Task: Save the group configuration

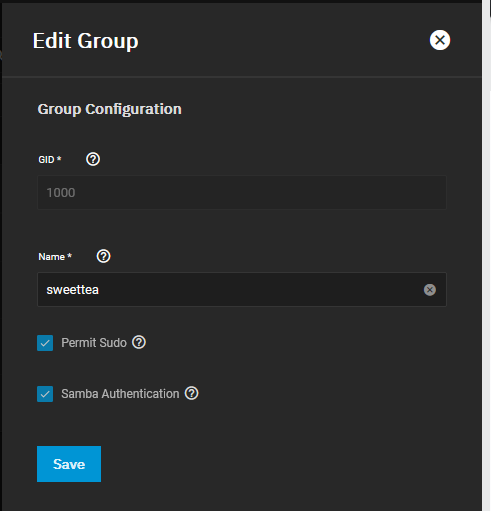Action: click(69, 464)
